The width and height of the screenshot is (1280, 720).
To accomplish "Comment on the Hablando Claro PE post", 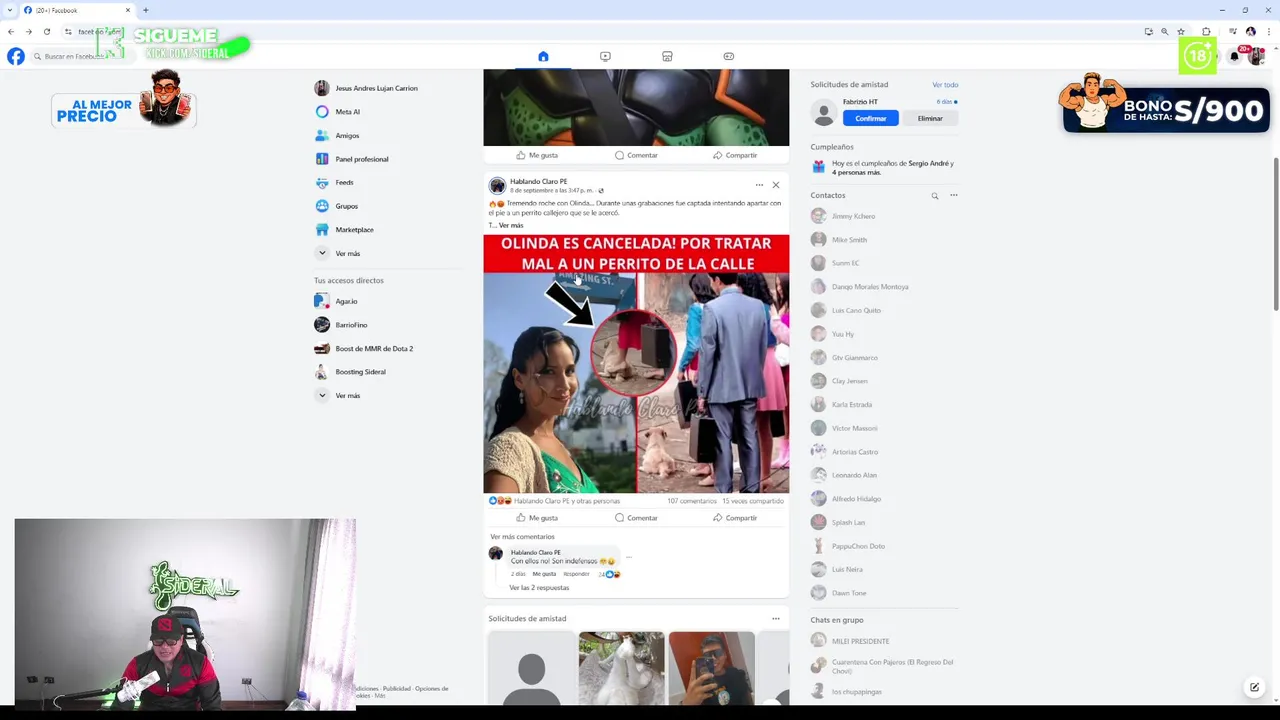I will [636, 518].
